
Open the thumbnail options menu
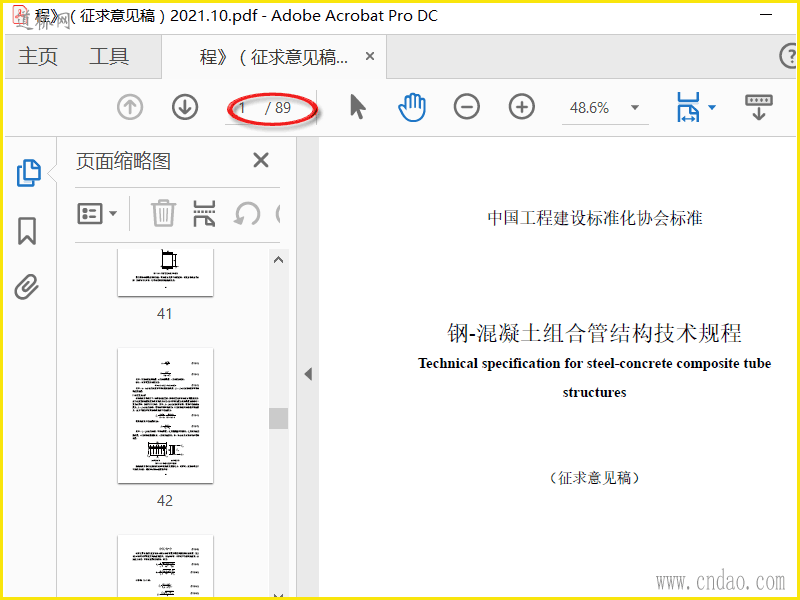tap(97, 213)
